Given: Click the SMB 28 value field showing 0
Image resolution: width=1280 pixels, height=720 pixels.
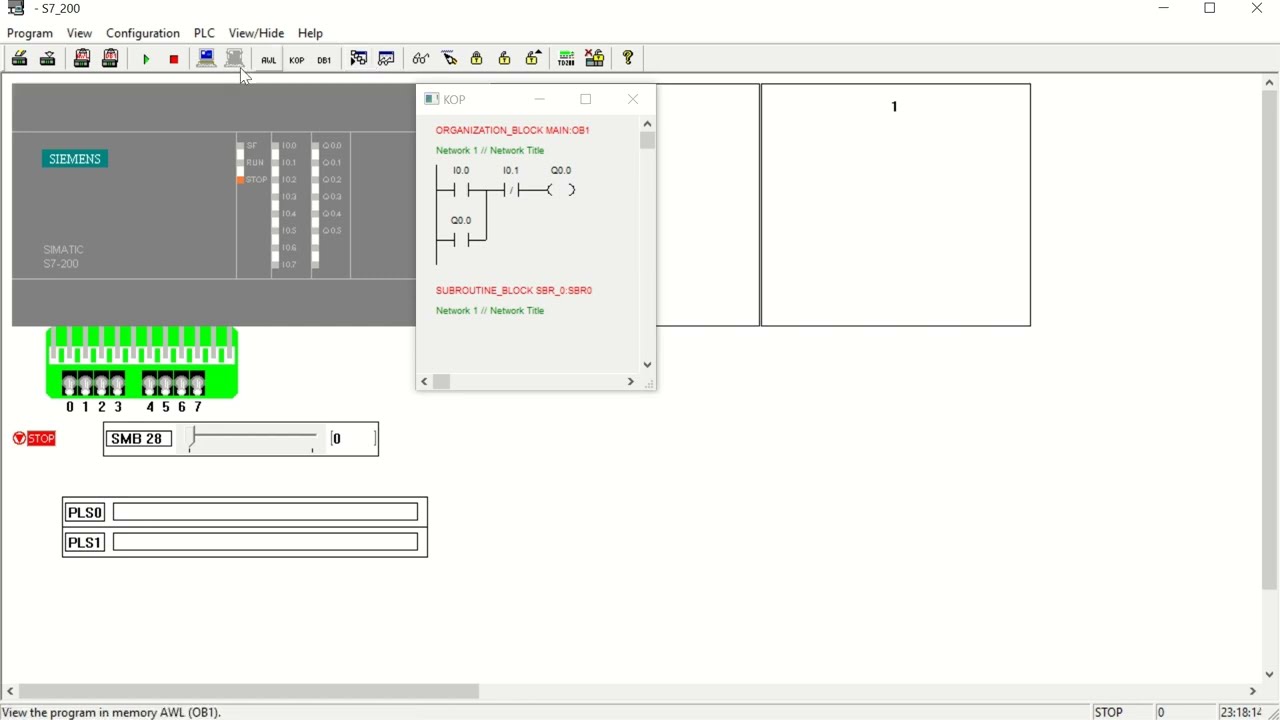Looking at the screenshot, I should click(354, 439).
